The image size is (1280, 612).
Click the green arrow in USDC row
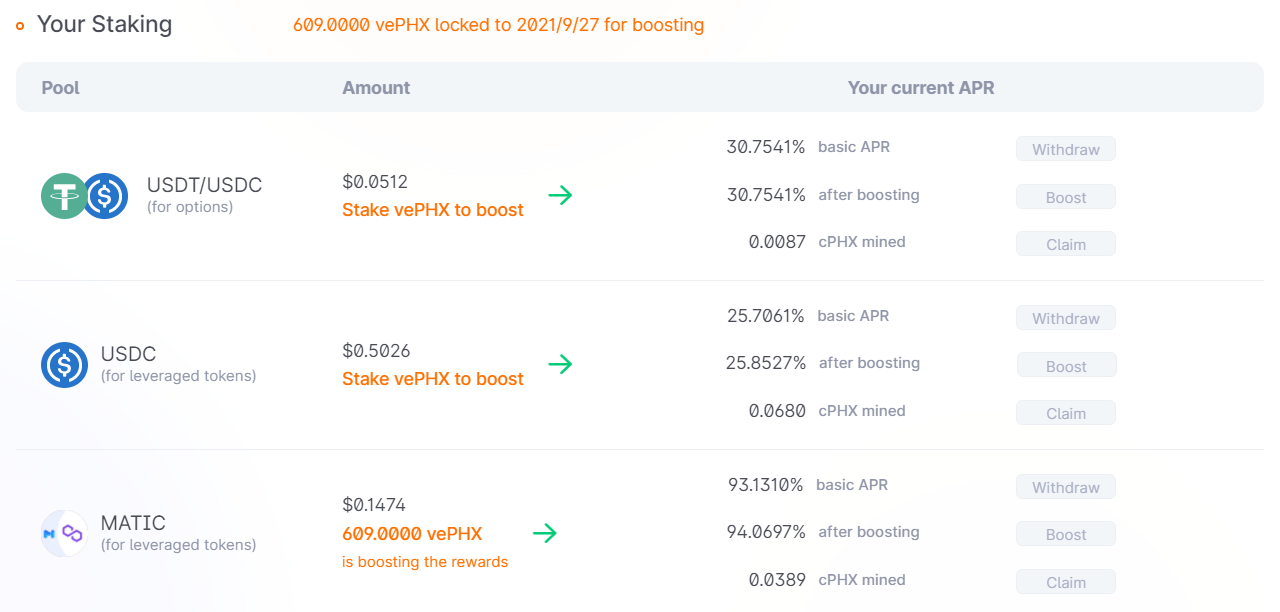[x=561, y=364]
